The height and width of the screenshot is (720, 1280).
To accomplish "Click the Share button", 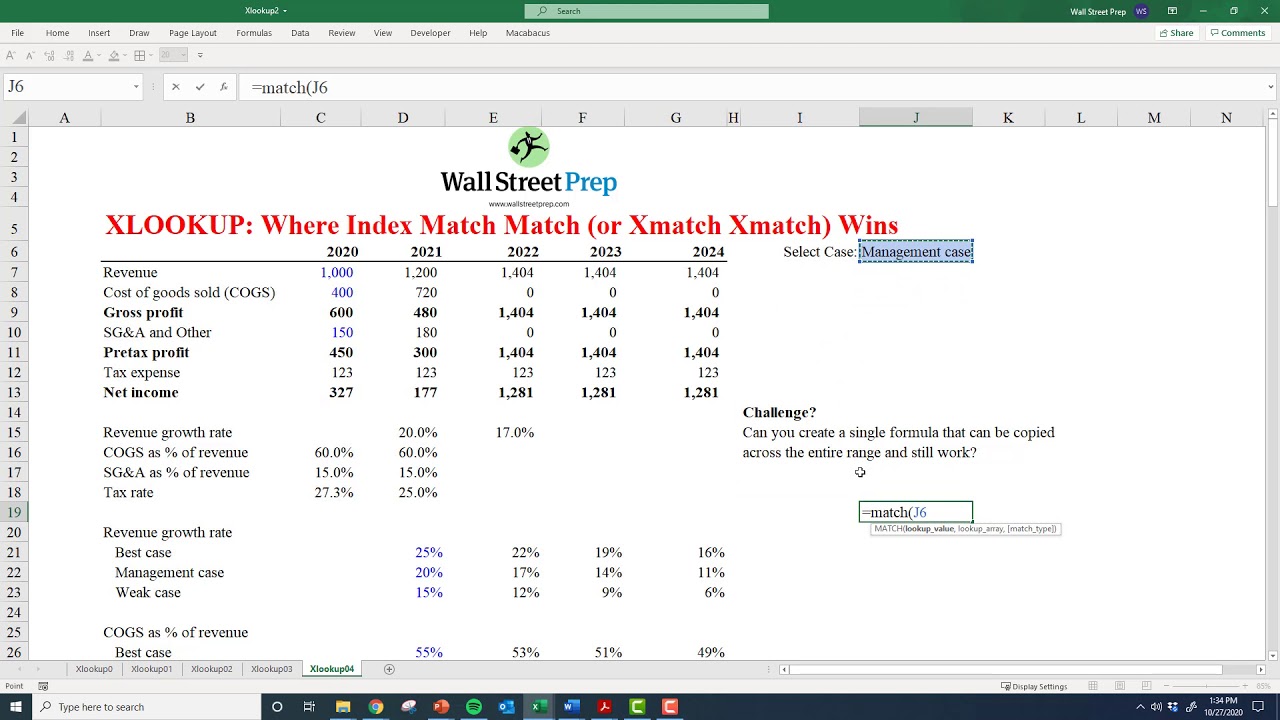I will [1176, 33].
